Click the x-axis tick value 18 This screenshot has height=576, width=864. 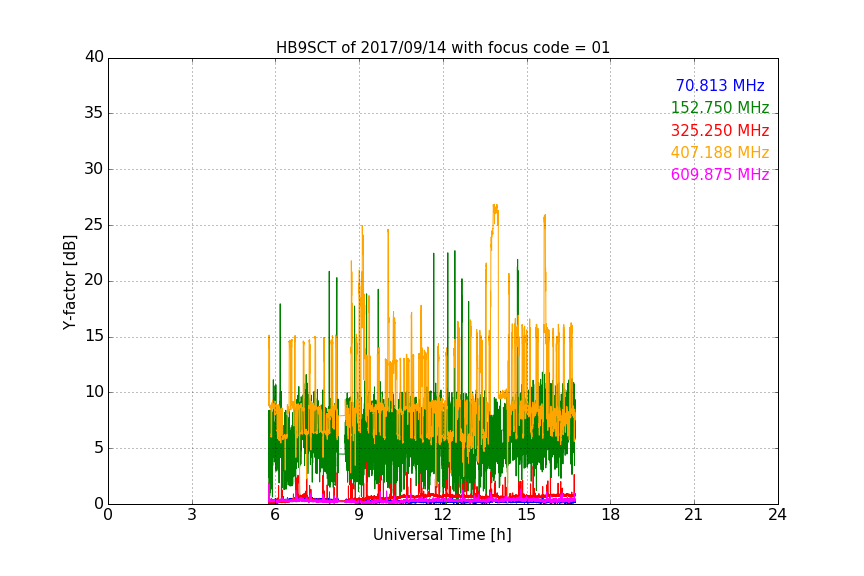tap(610, 515)
